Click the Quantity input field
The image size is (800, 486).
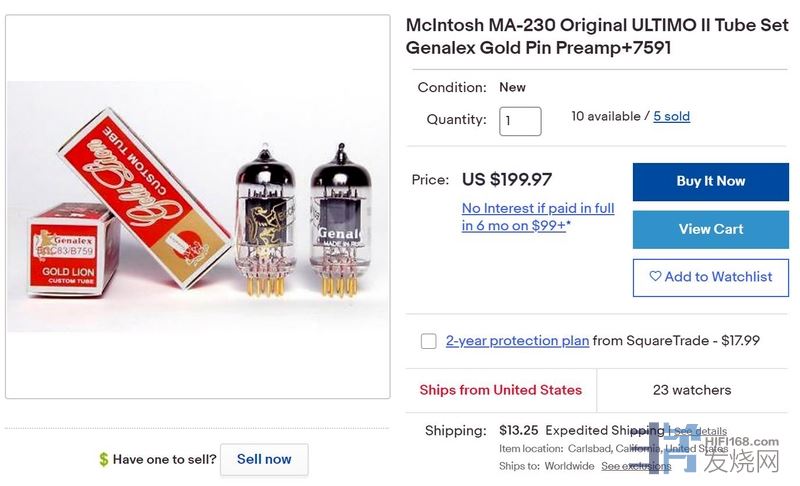click(520, 121)
